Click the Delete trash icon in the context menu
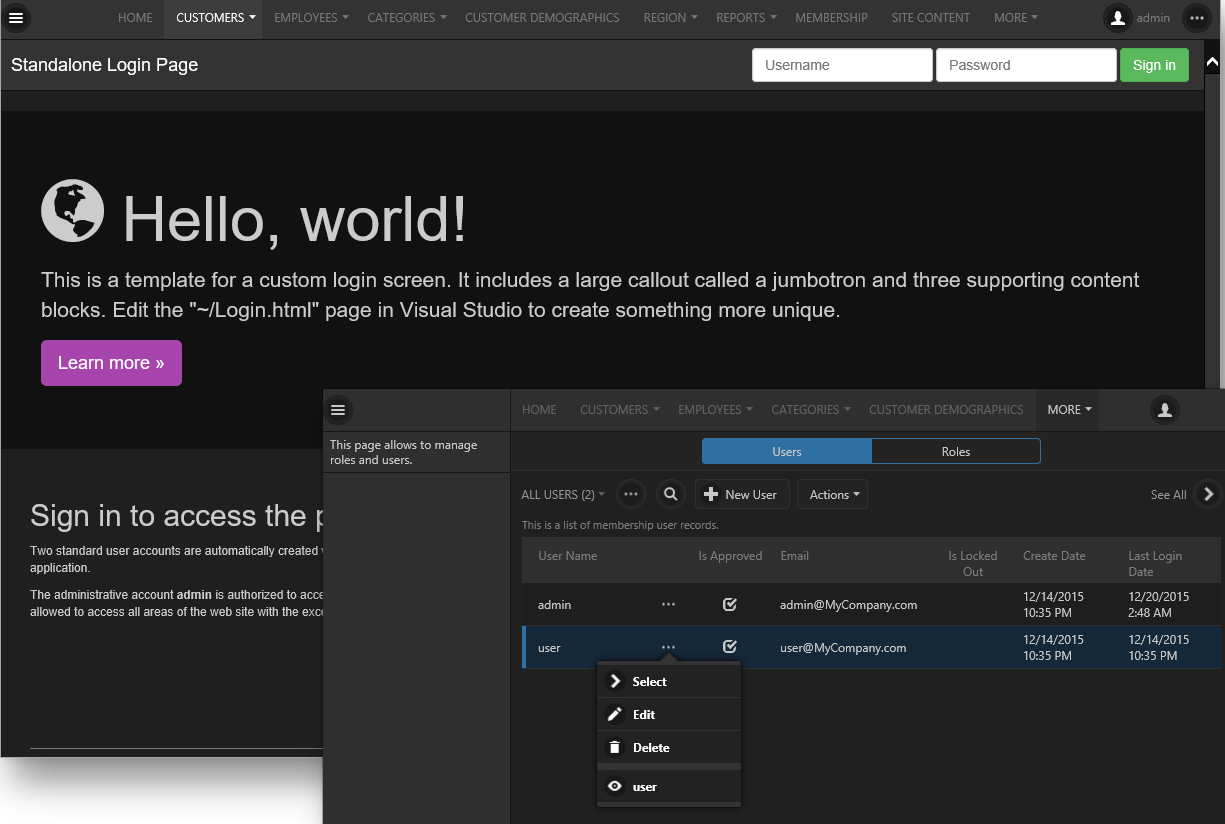Viewport: 1225px width, 824px height. (615, 747)
